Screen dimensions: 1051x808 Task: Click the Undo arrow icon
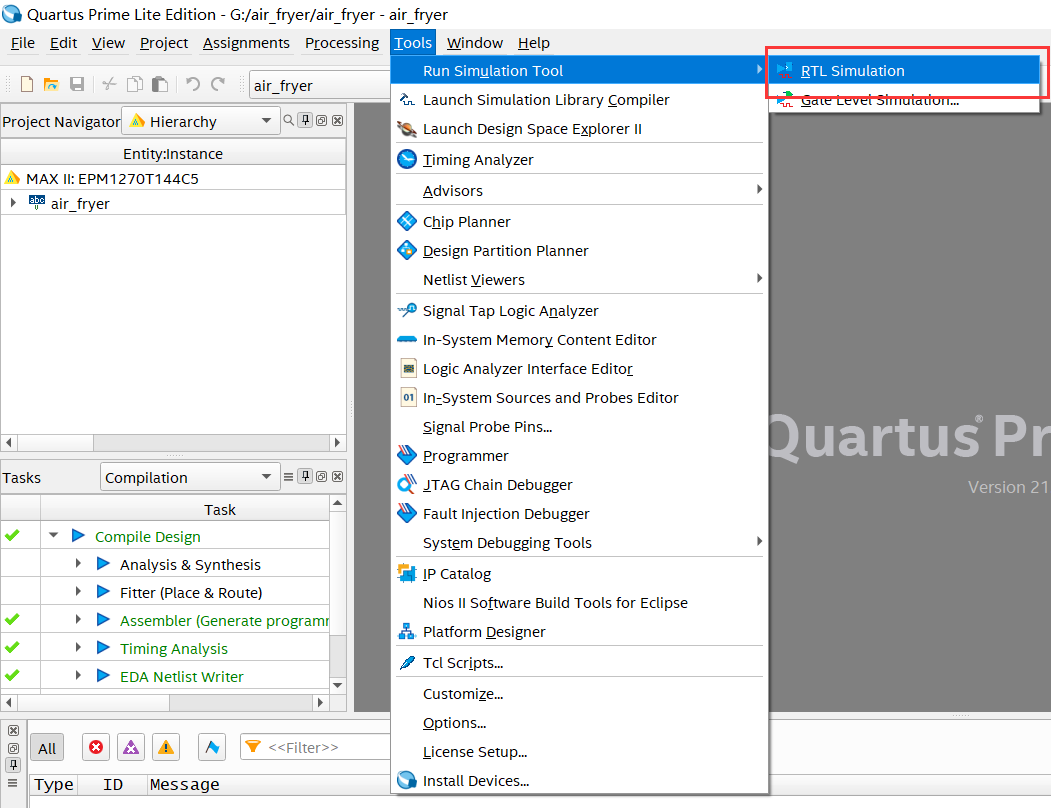pyautogui.click(x=193, y=84)
